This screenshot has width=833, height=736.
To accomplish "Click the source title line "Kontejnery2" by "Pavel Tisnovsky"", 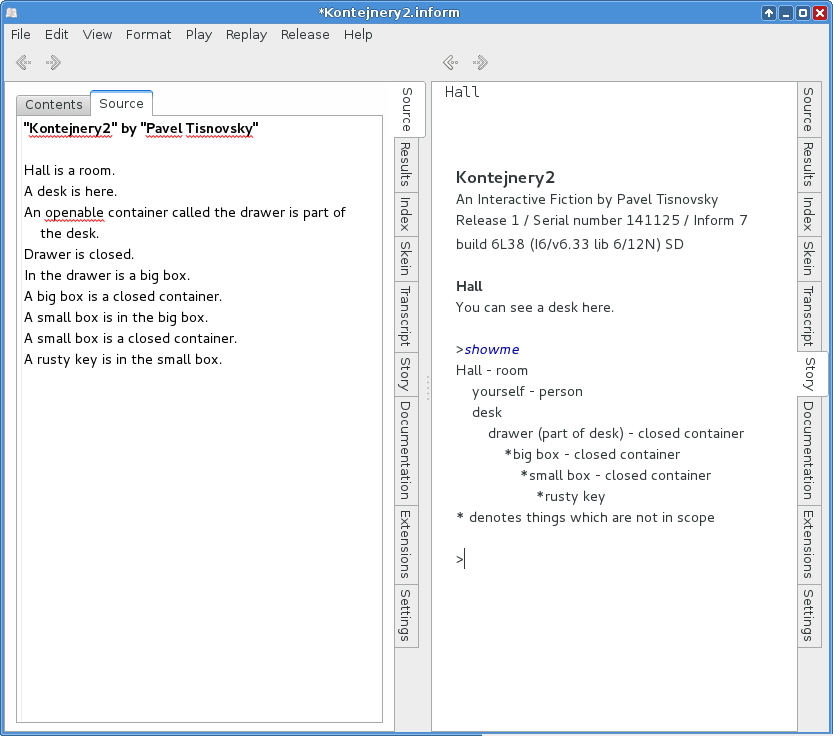I will point(141,129).
